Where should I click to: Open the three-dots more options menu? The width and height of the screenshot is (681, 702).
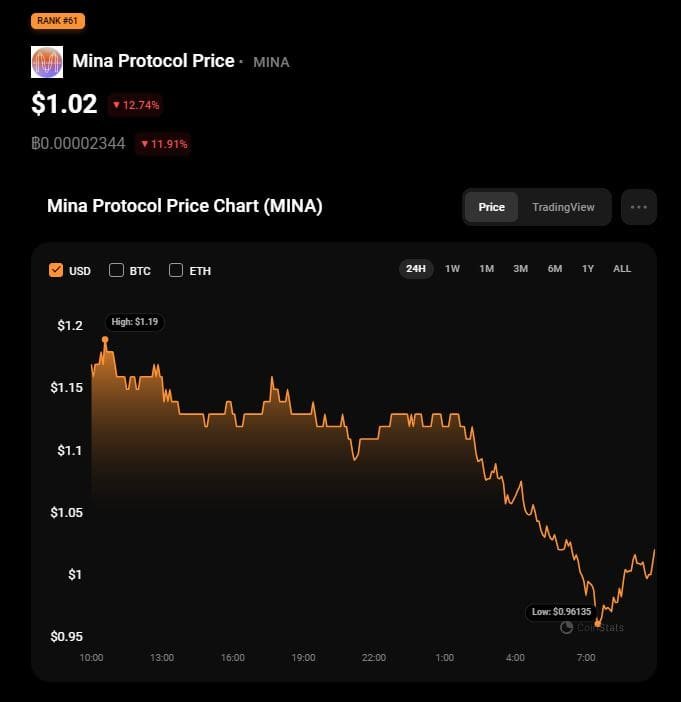click(x=639, y=207)
